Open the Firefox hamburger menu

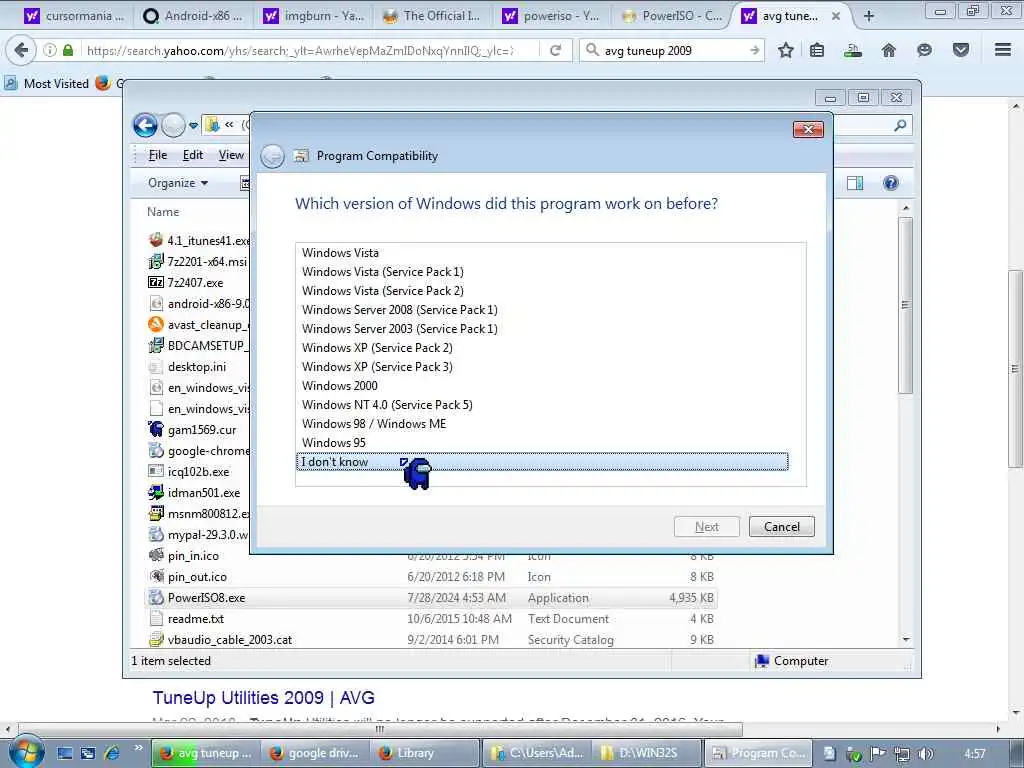click(x=1003, y=50)
